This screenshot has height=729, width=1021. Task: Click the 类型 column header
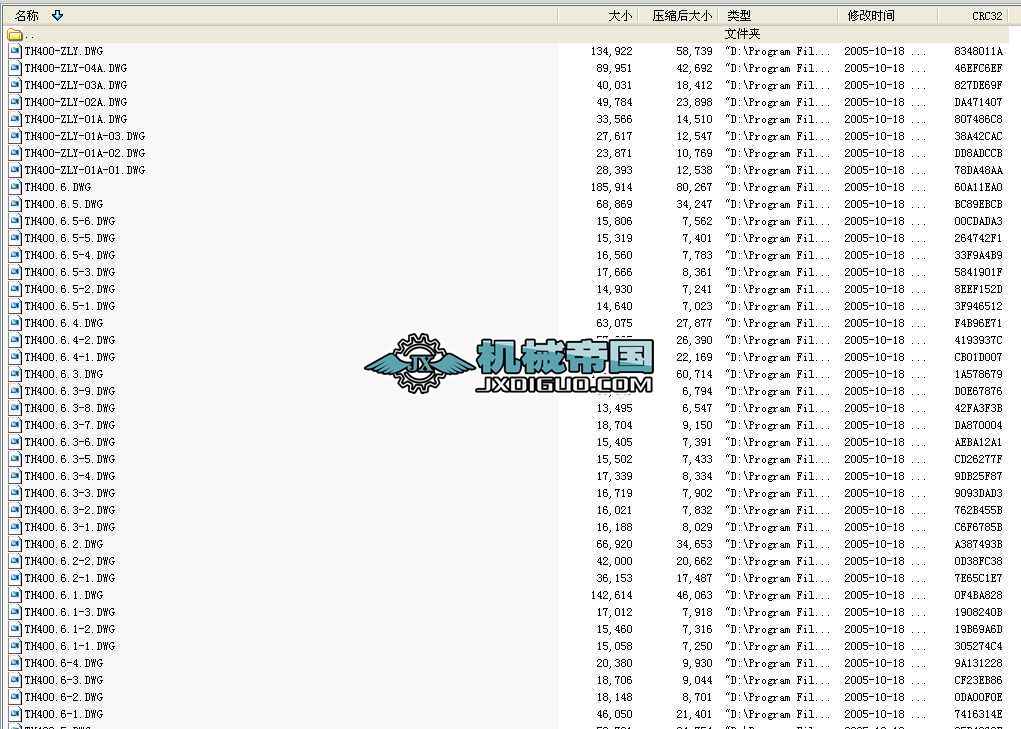[737, 15]
